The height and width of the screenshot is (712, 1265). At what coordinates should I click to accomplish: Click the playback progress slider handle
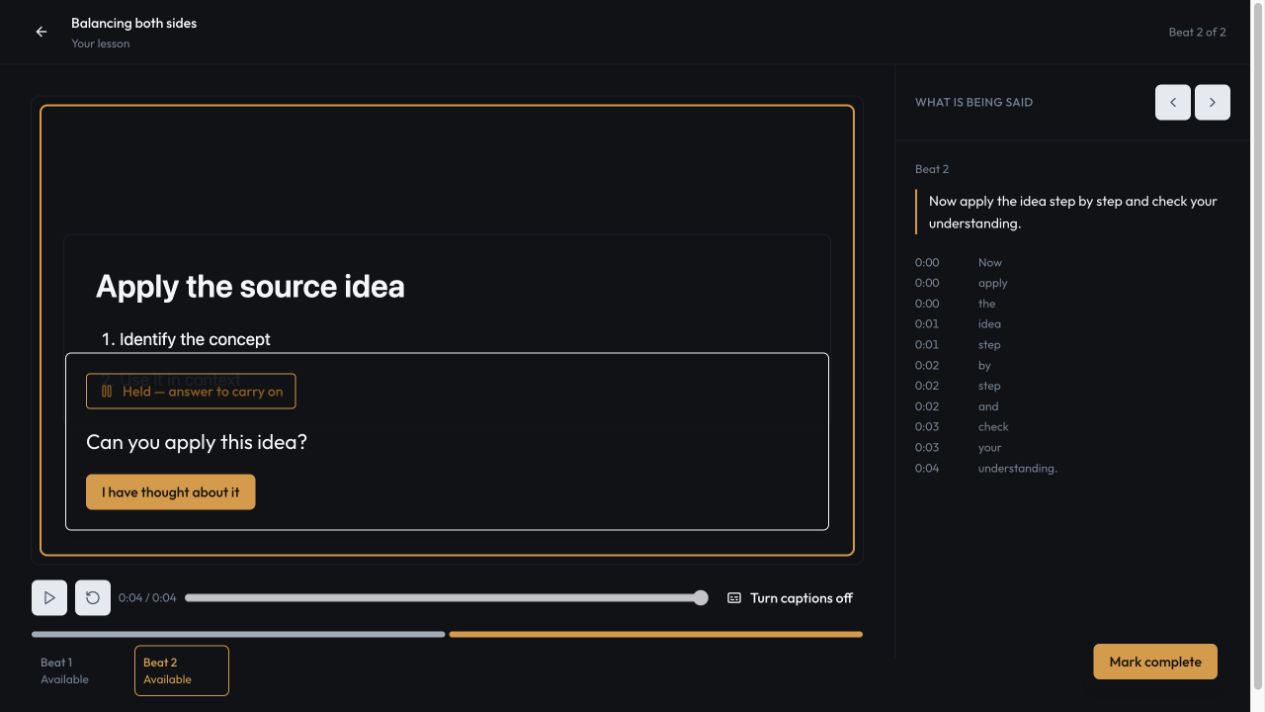pos(701,598)
